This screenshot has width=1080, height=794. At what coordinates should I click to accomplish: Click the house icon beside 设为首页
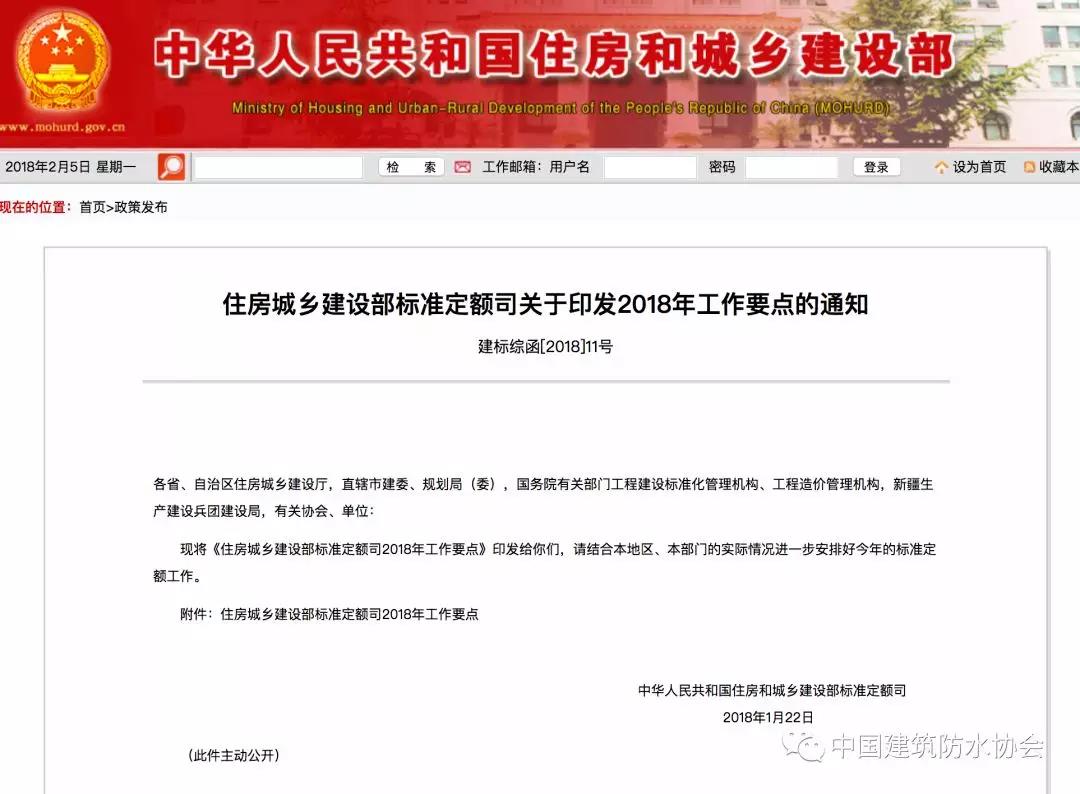click(x=941, y=168)
